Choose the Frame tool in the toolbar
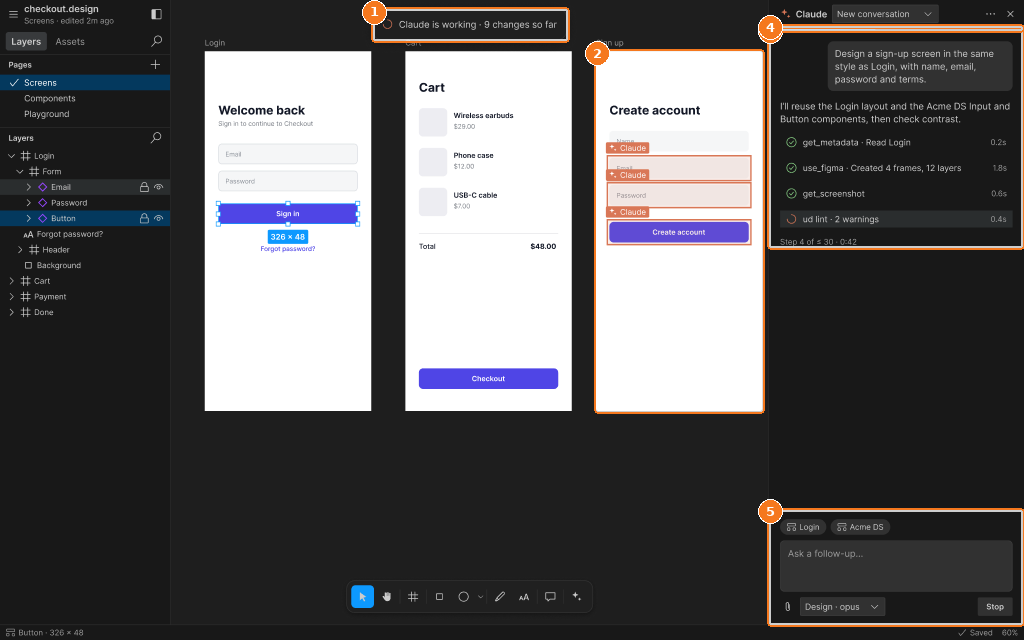The width and height of the screenshot is (1024, 640). pos(413,596)
